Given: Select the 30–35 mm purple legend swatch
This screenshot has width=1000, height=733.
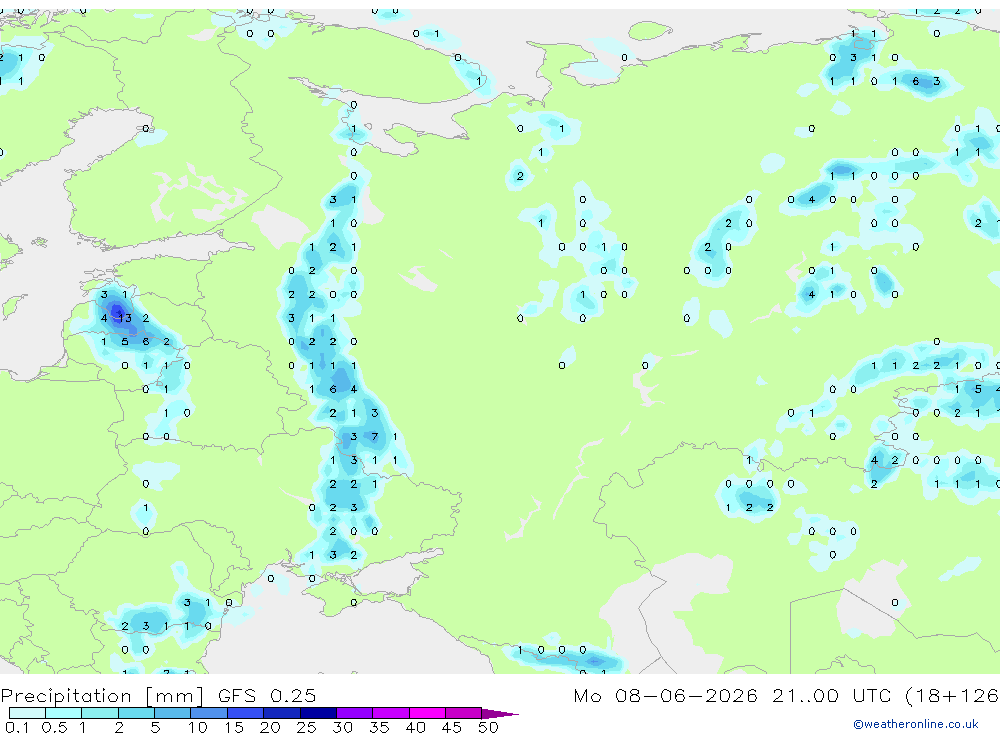Looking at the screenshot, I should point(355,713).
